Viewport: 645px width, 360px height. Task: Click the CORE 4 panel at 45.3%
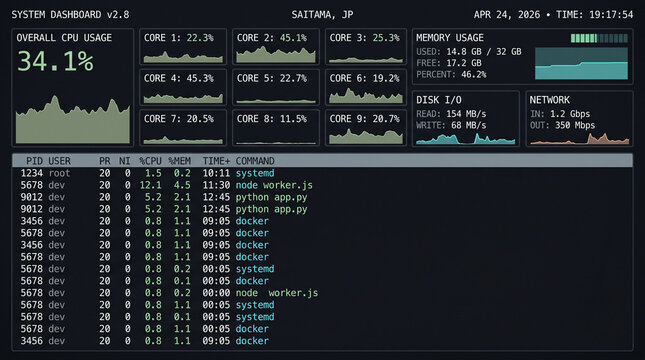(x=183, y=87)
